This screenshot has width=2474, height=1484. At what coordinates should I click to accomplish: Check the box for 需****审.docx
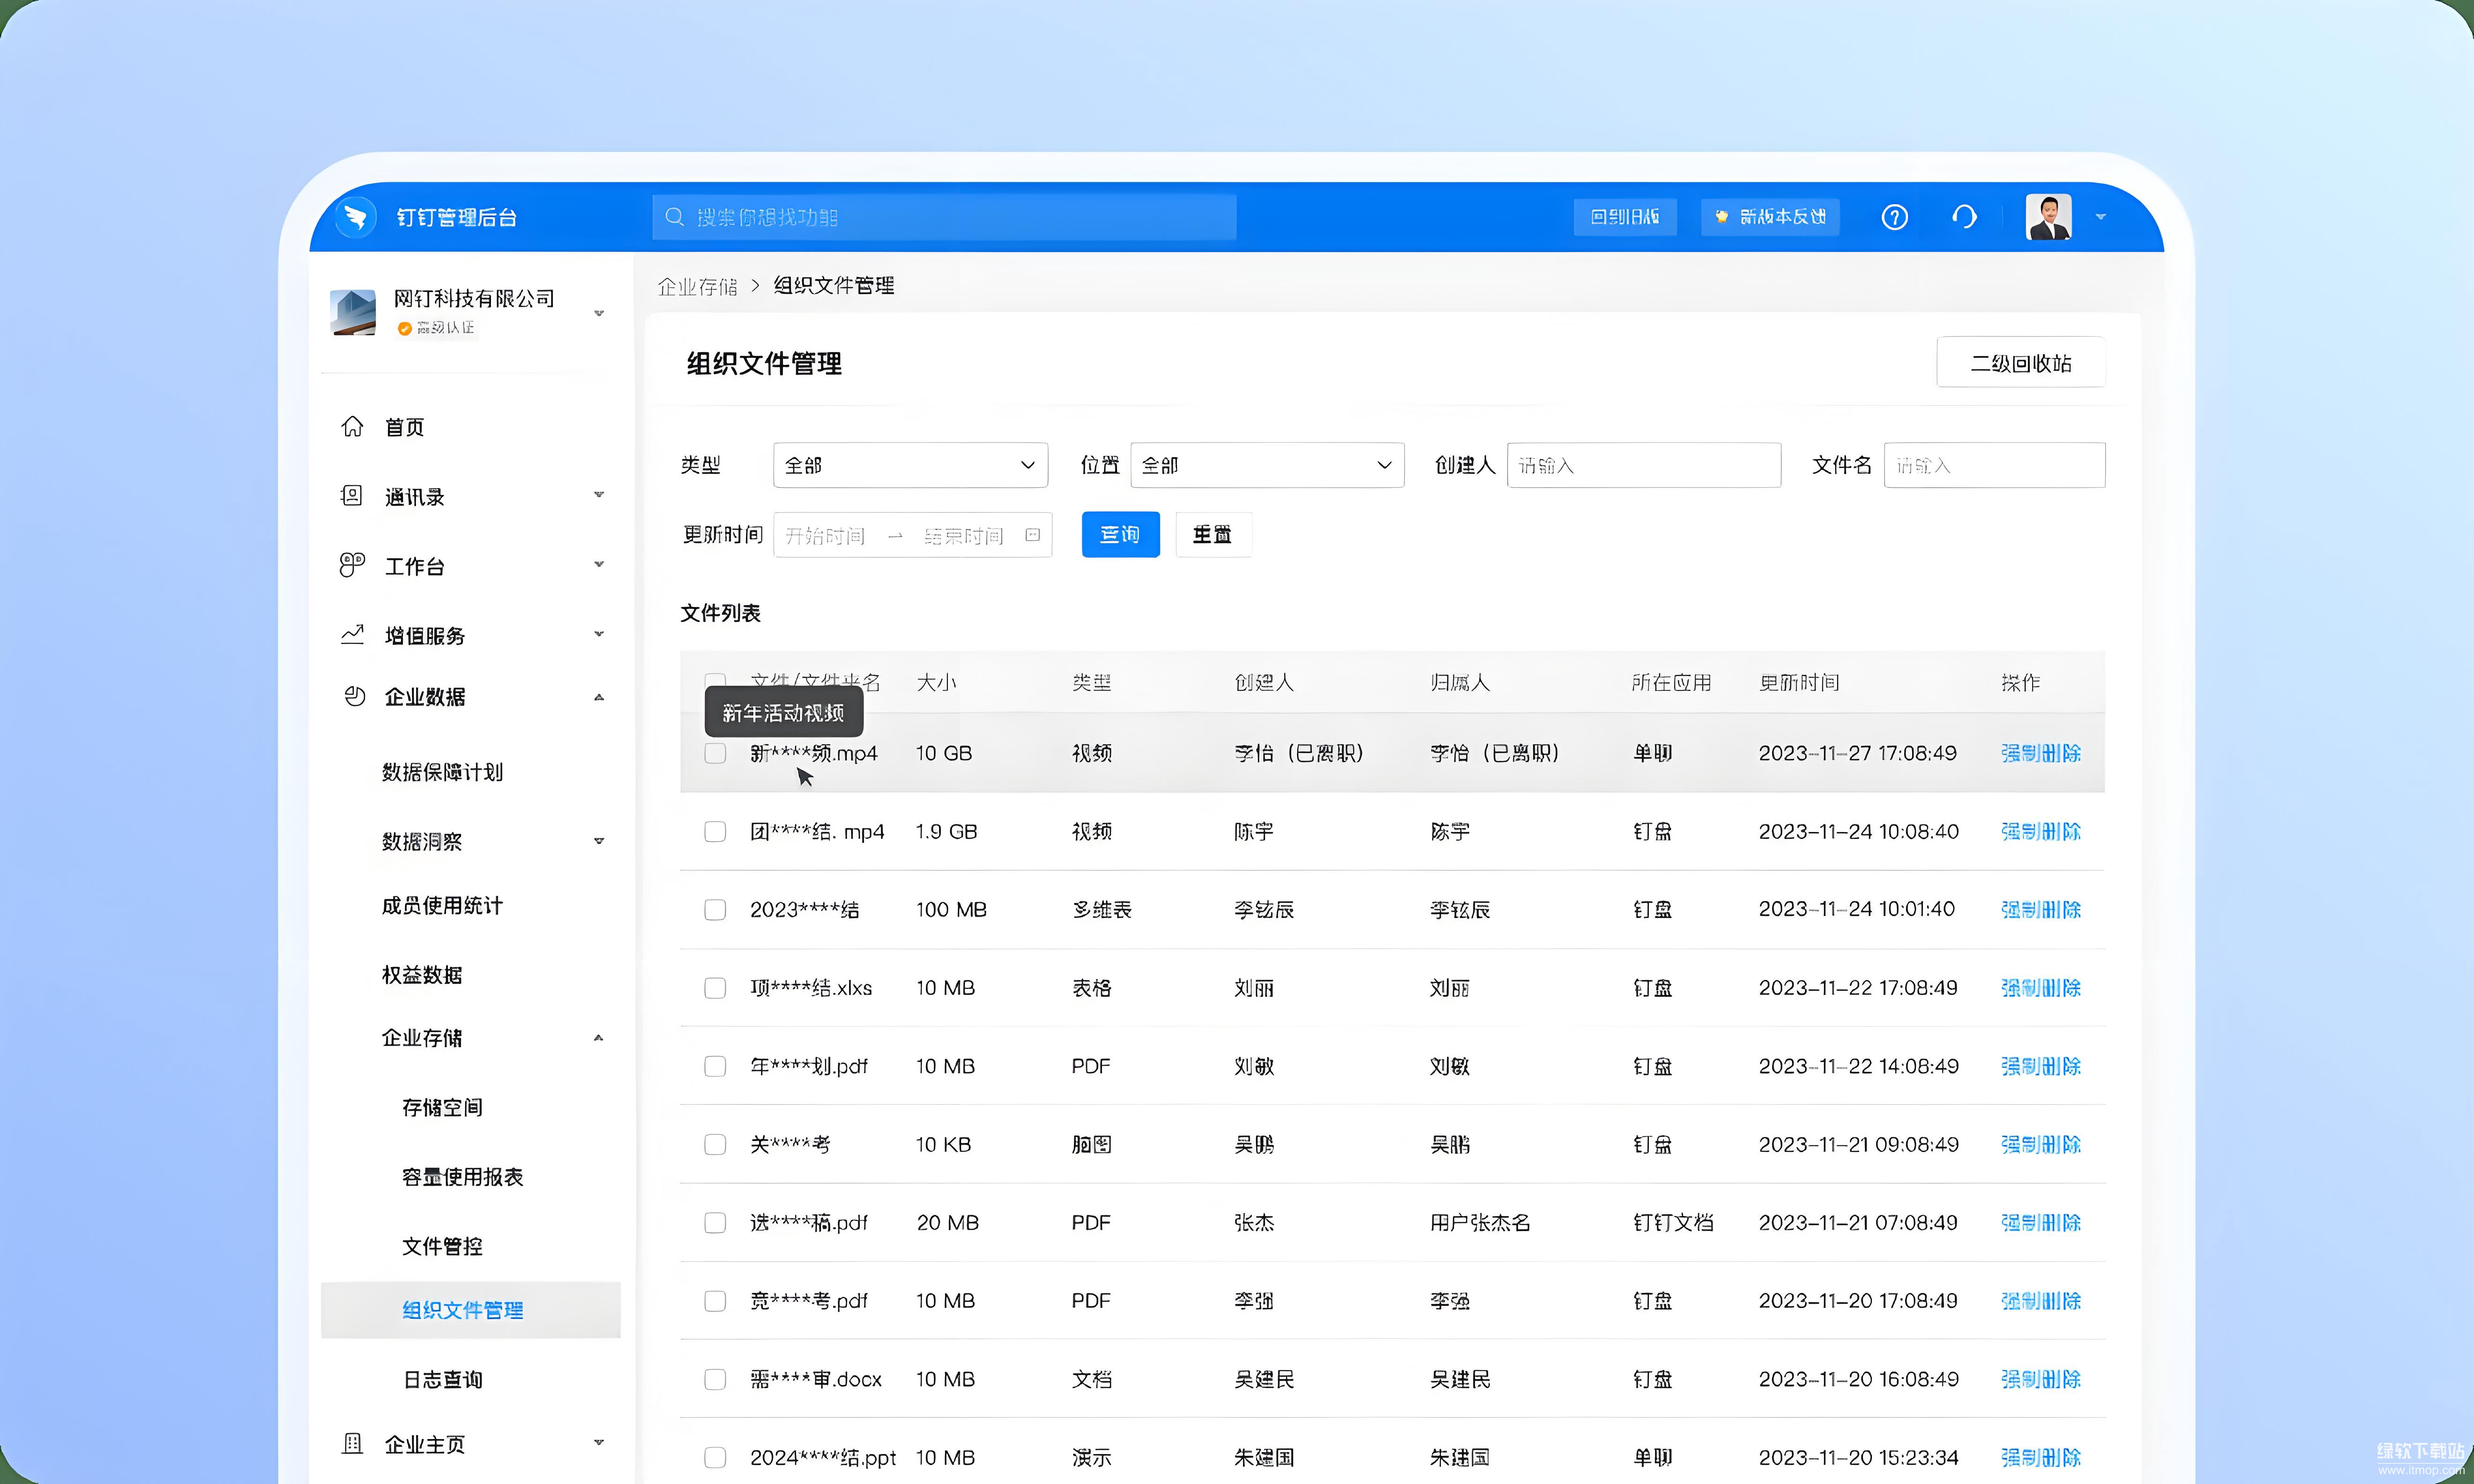point(715,1379)
